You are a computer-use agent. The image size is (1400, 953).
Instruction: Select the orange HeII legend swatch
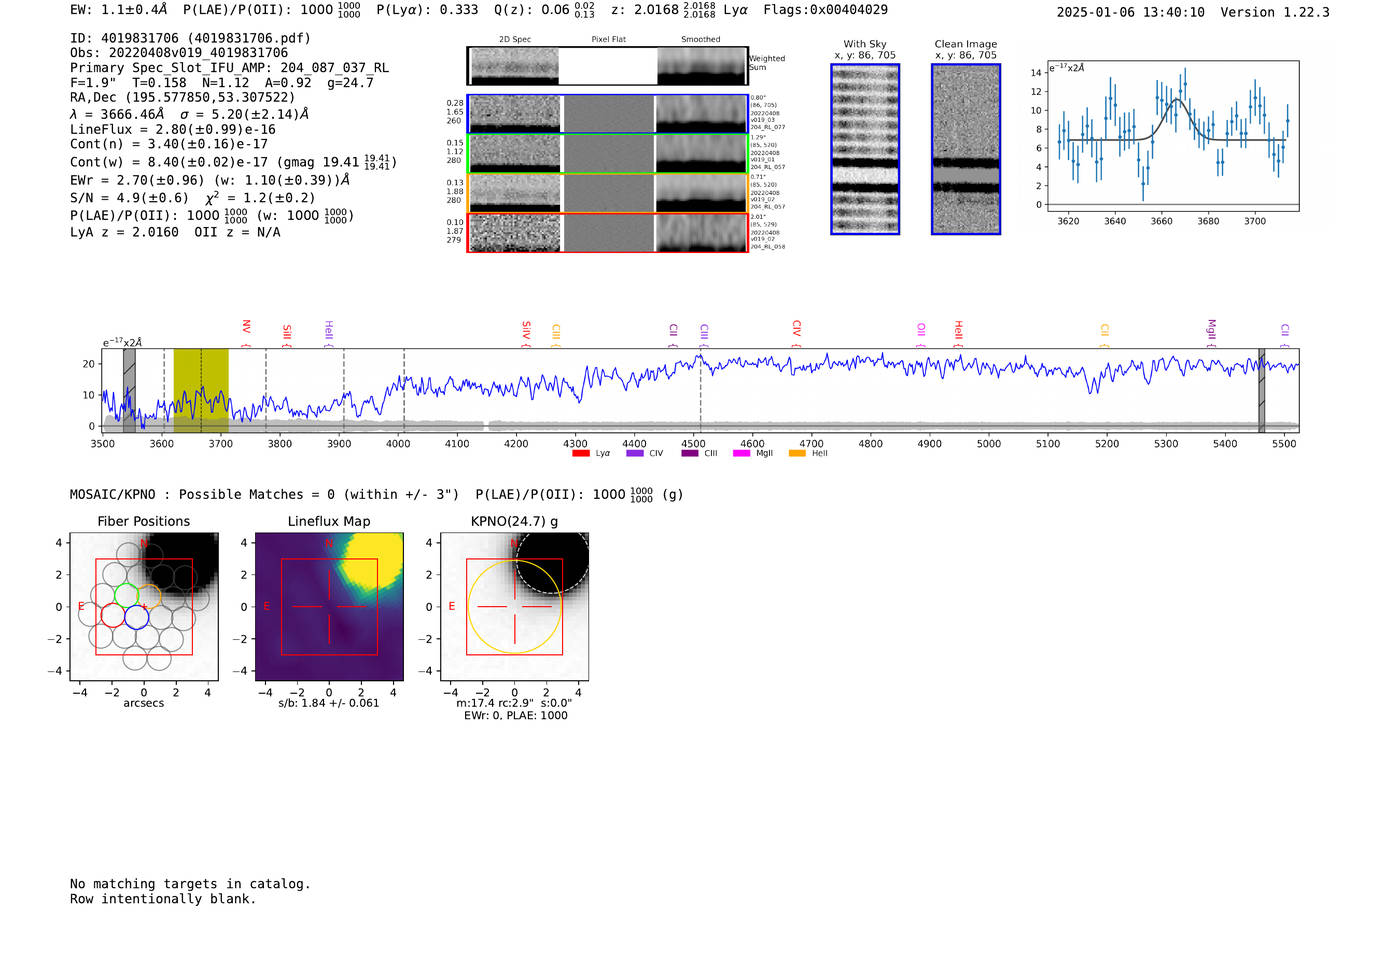tap(797, 453)
